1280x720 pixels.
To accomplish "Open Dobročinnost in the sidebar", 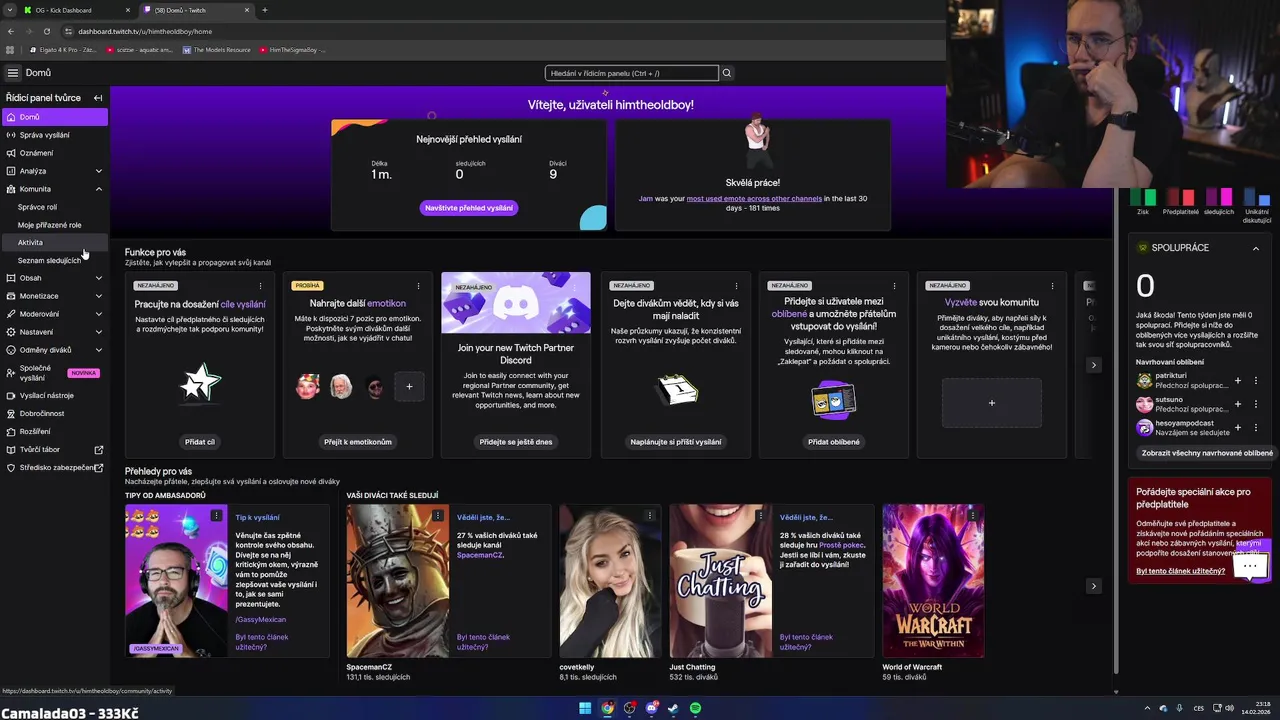I will [54, 413].
